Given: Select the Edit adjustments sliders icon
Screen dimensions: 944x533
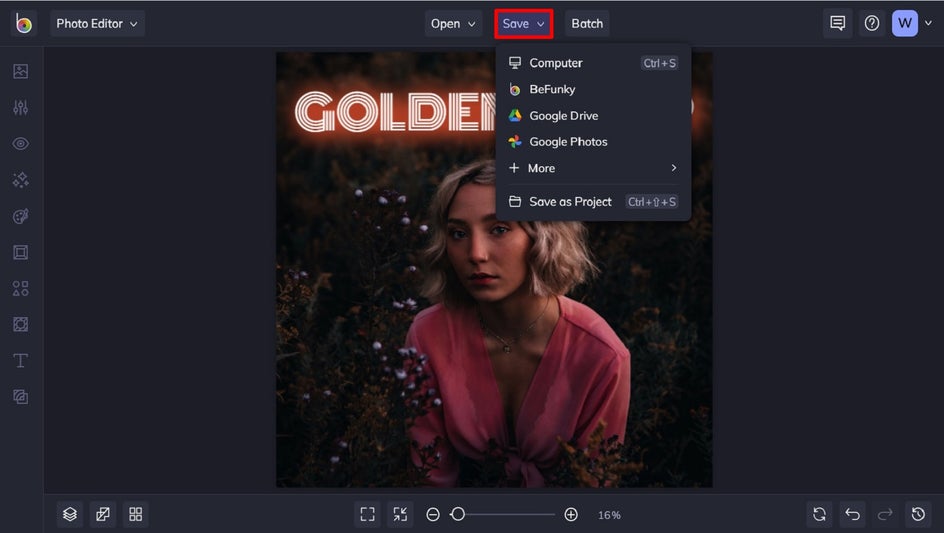Looking at the screenshot, I should (21, 108).
